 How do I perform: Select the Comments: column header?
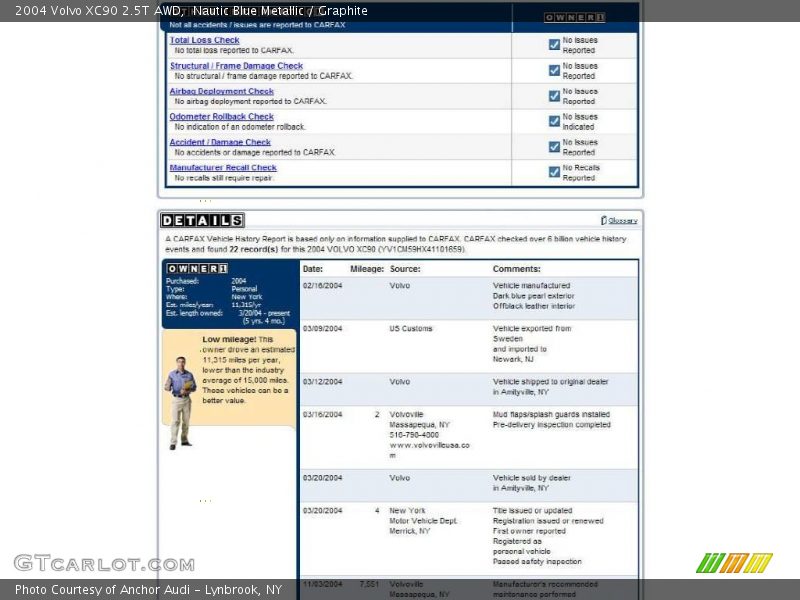pyautogui.click(x=516, y=269)
